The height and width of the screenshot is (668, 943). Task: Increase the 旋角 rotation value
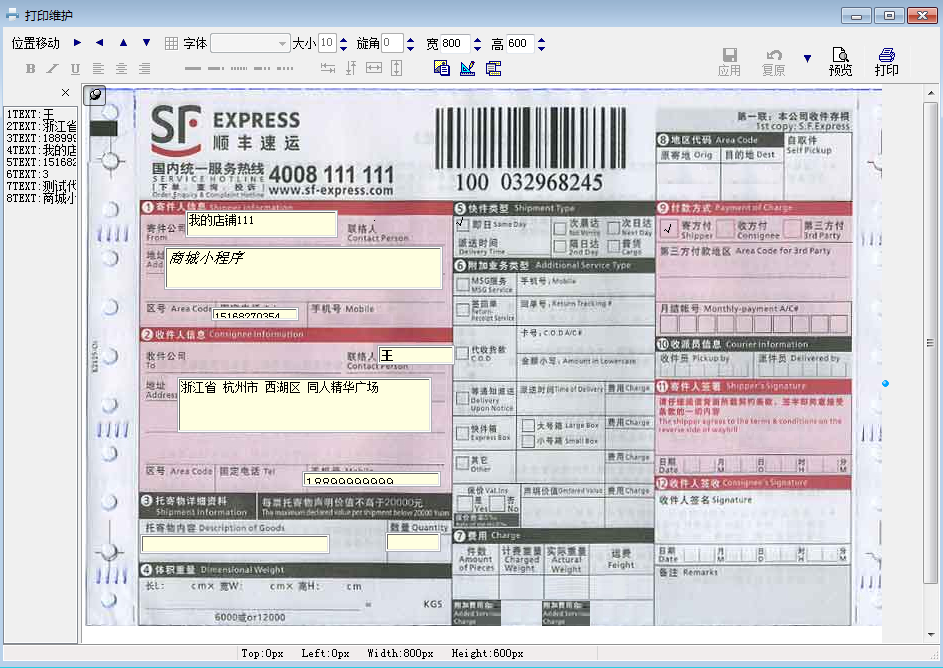tap(410, 40)
